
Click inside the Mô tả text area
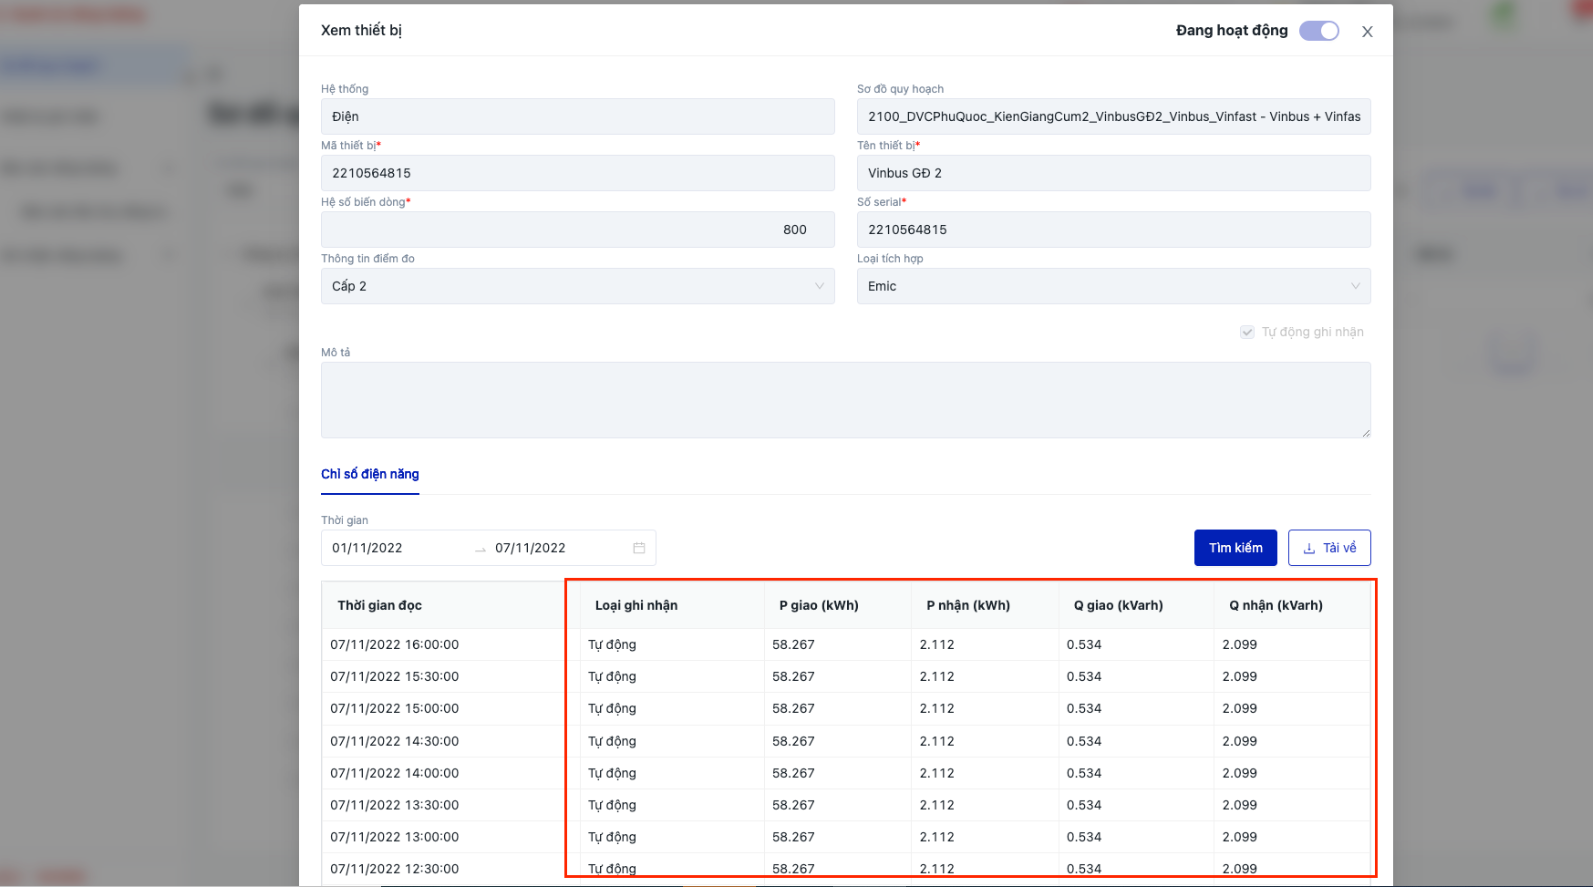[x=845, y=400]
